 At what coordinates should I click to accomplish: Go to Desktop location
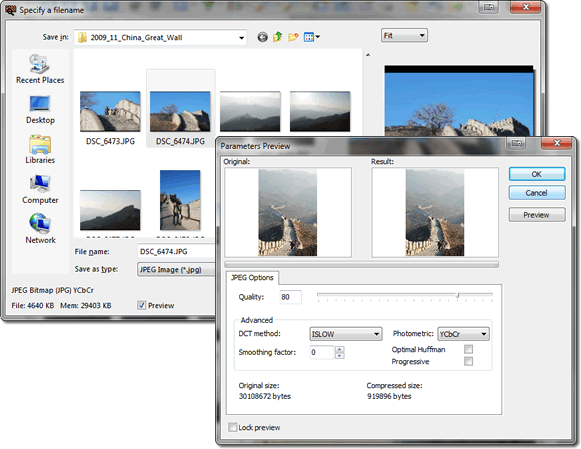tap(40, 110)
